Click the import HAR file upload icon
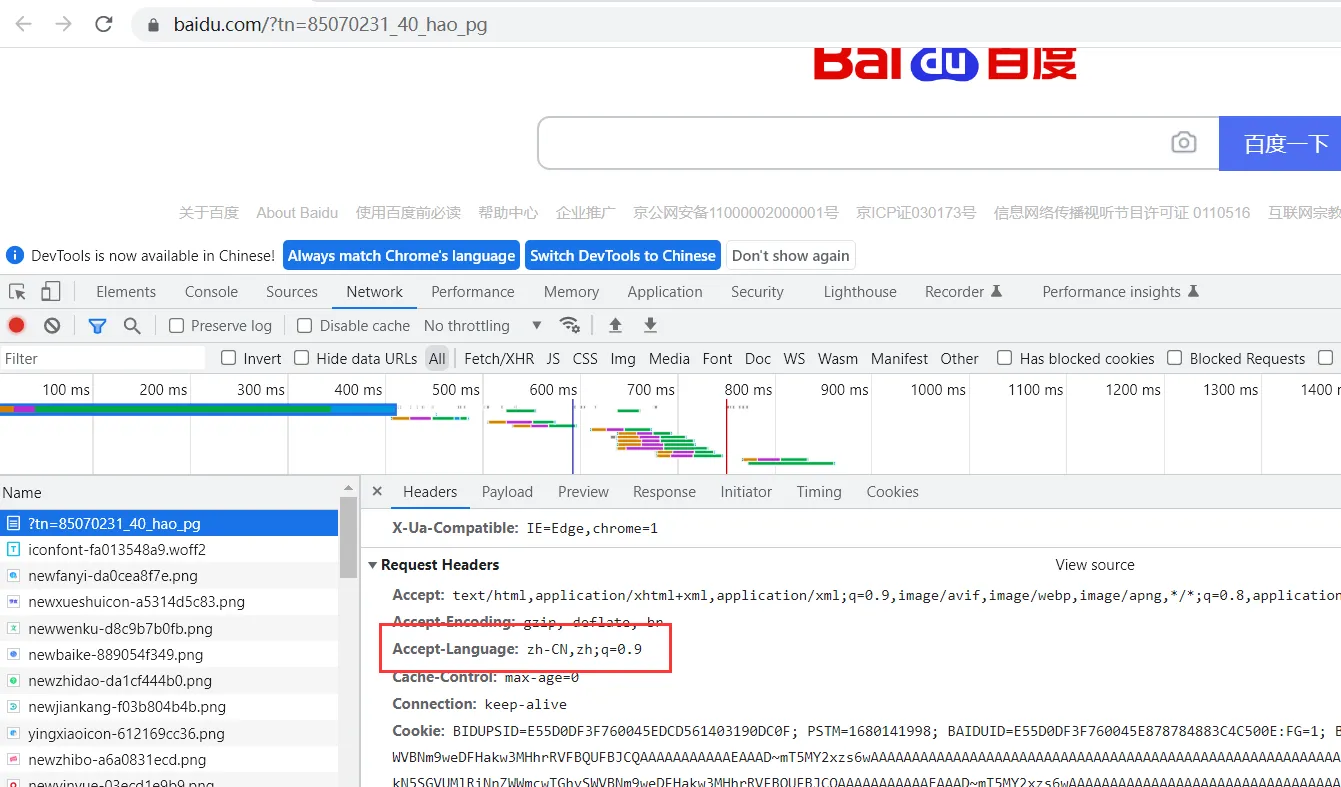Image resolution: width=1341 pixels, height=787 pixels. pos(615,325)
